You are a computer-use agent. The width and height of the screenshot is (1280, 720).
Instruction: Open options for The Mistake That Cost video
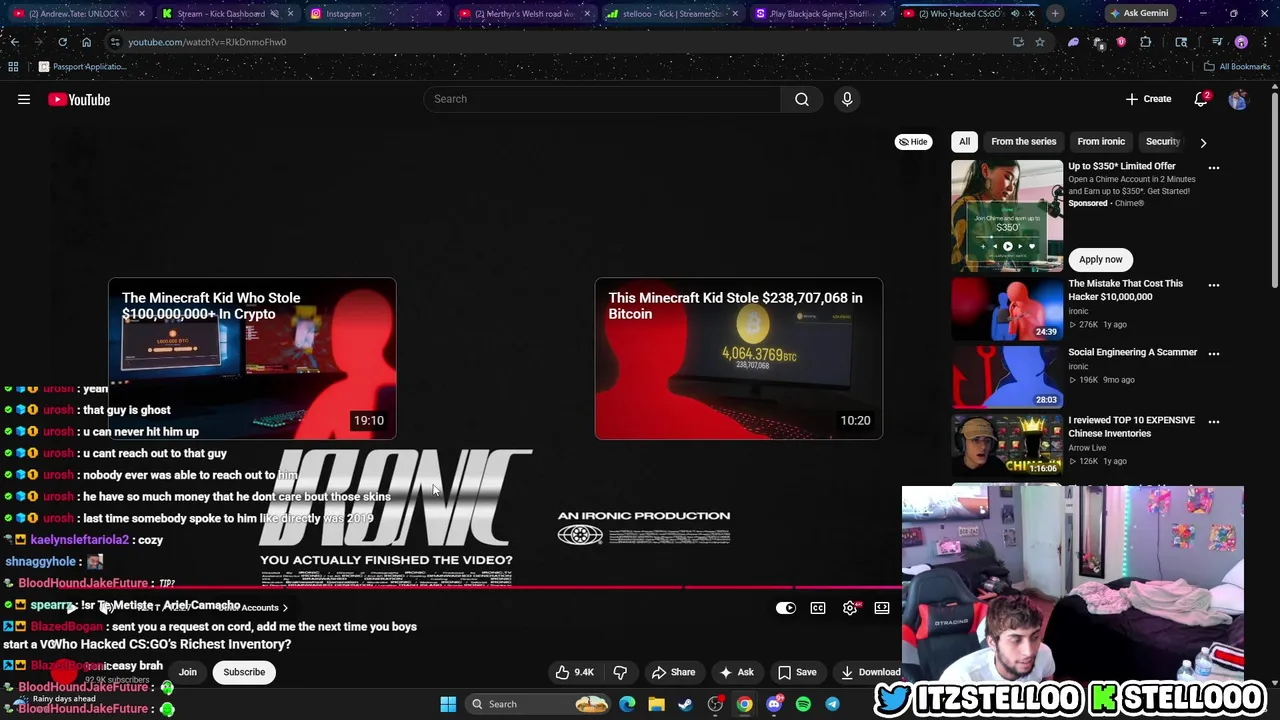[x=1214, y=284]
